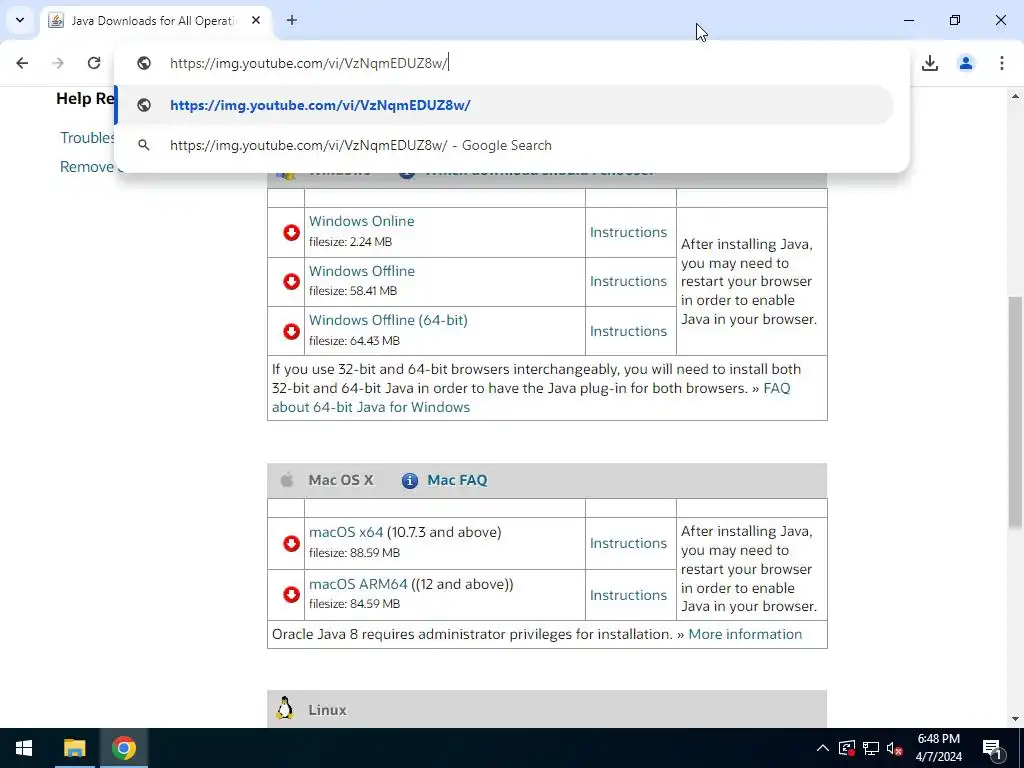1024x768 pixels.
Task: Open File Explorer from the taskbar
Action: pos(74,748)
